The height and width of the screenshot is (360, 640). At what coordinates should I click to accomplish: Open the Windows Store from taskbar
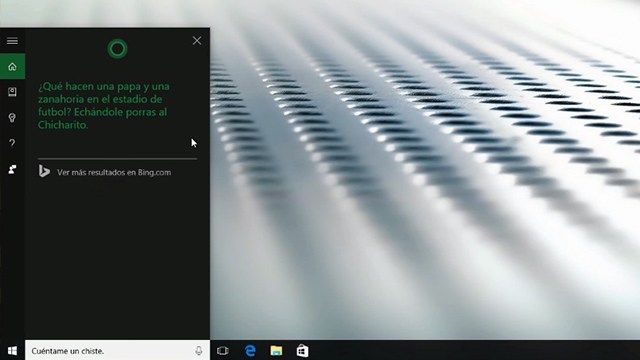pyautogui.click(x=302, y=351)
